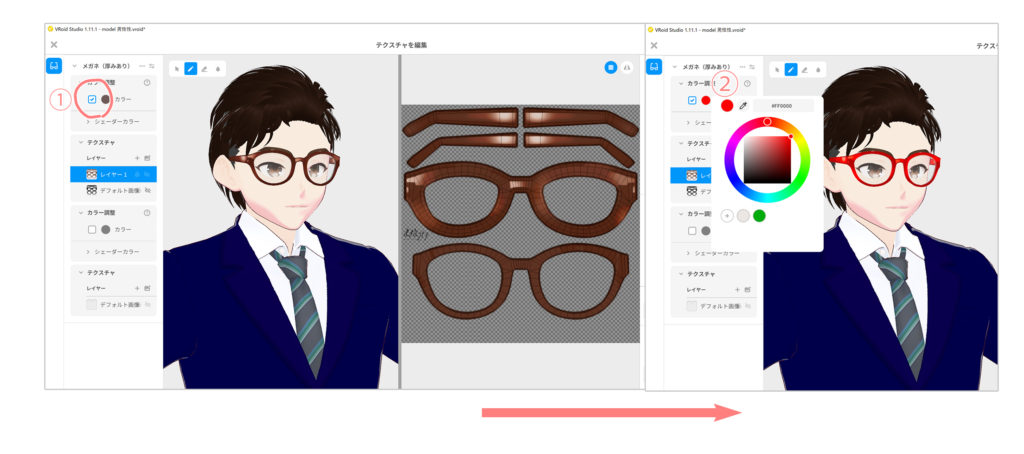
Task: Toggle the mirror symmetry icon above texture view
Action: [627, 67]
